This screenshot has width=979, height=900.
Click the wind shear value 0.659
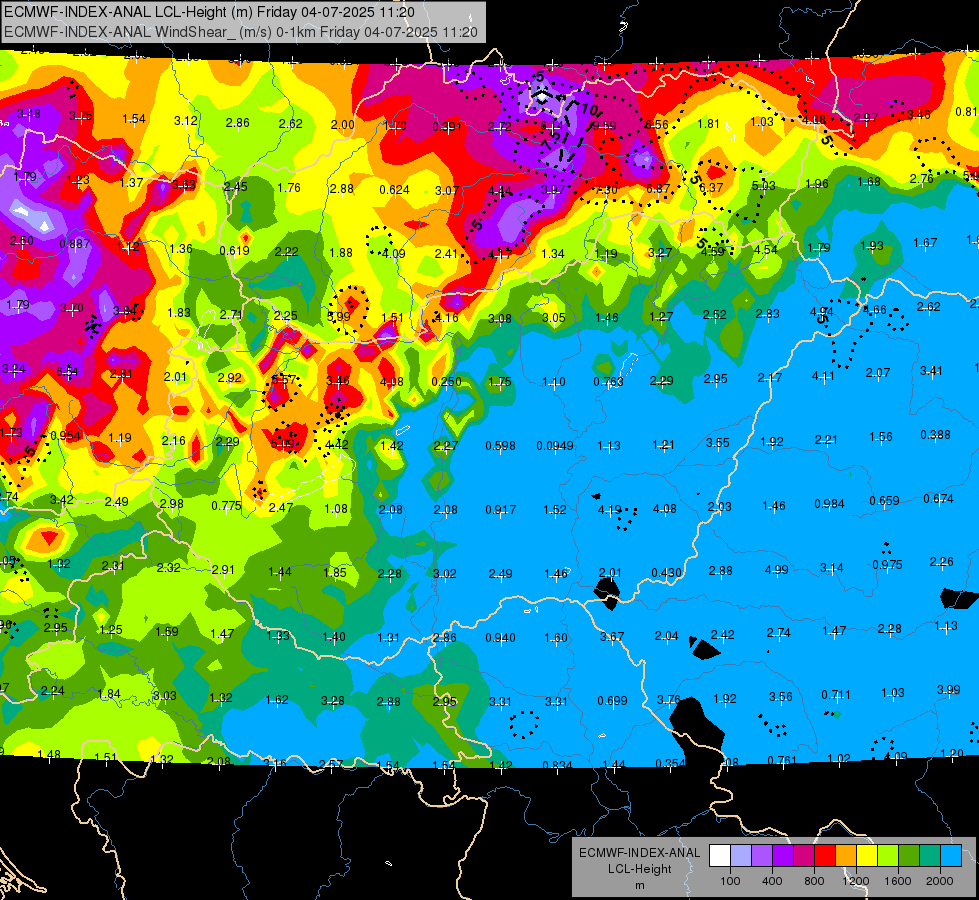pos(884,501)
